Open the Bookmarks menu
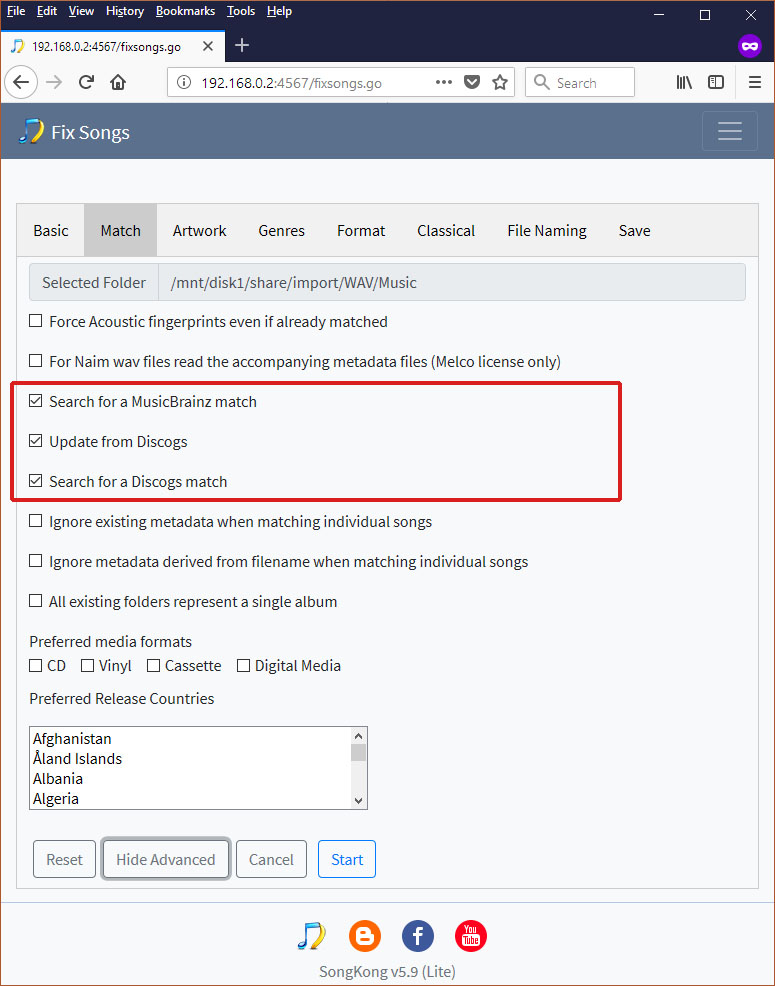This screenshot has height=986, width=775. coord(185,11)
